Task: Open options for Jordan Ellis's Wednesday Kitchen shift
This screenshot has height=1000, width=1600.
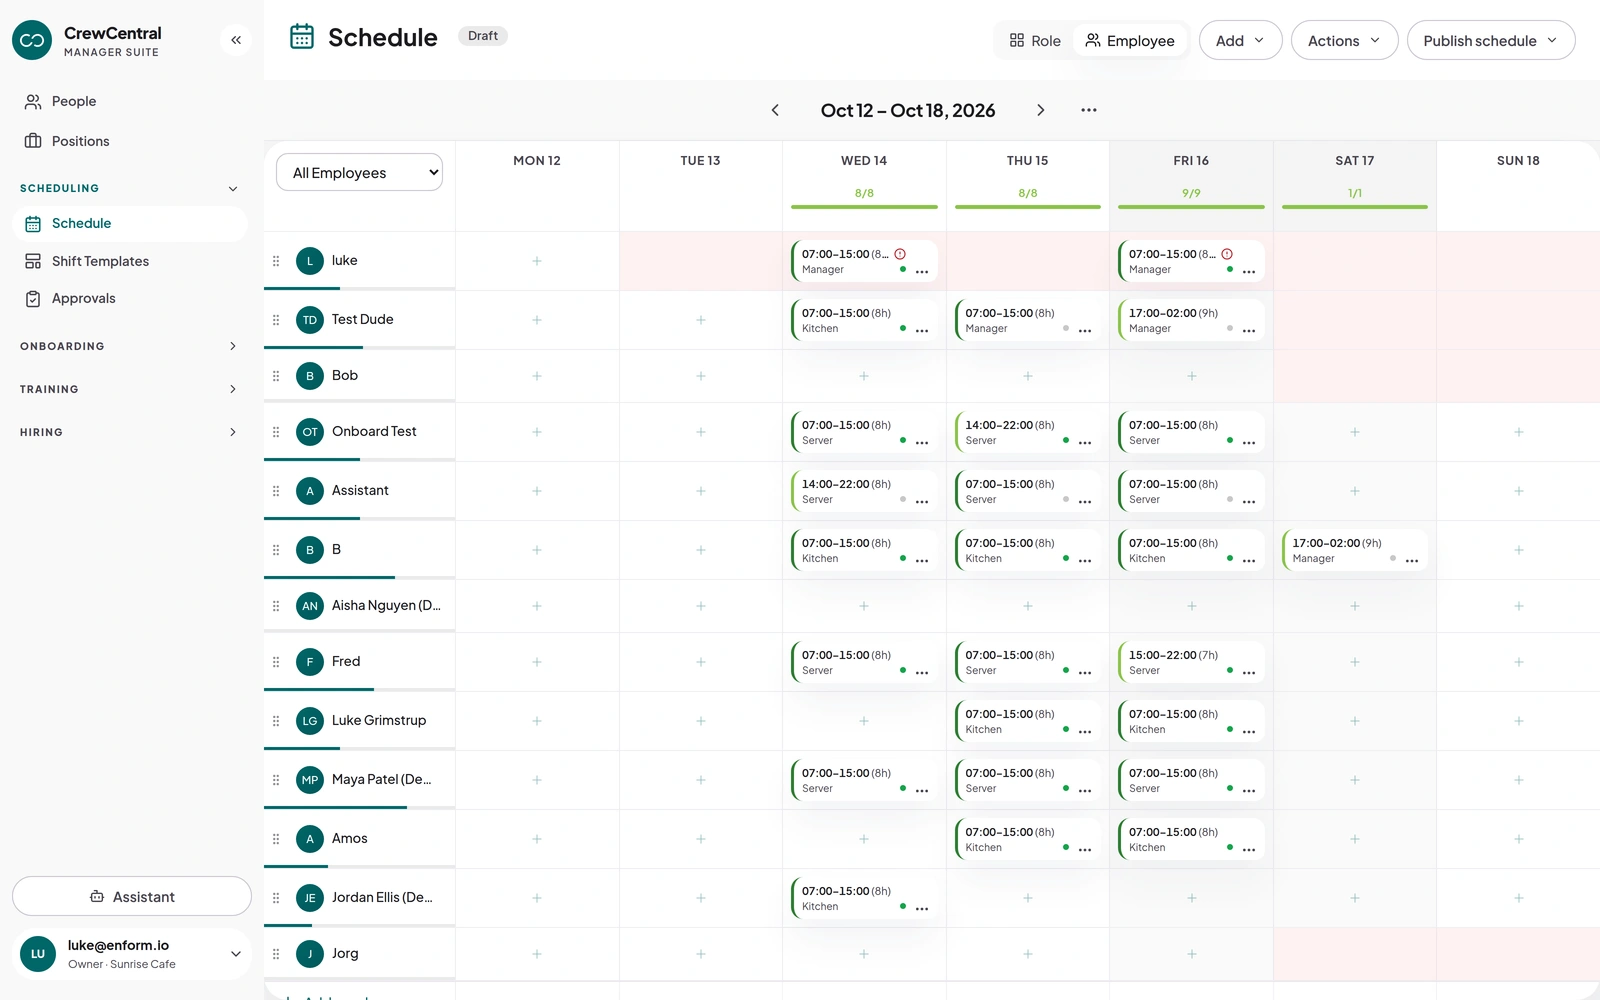Action: pyautogui.click(x=922, y=908)
